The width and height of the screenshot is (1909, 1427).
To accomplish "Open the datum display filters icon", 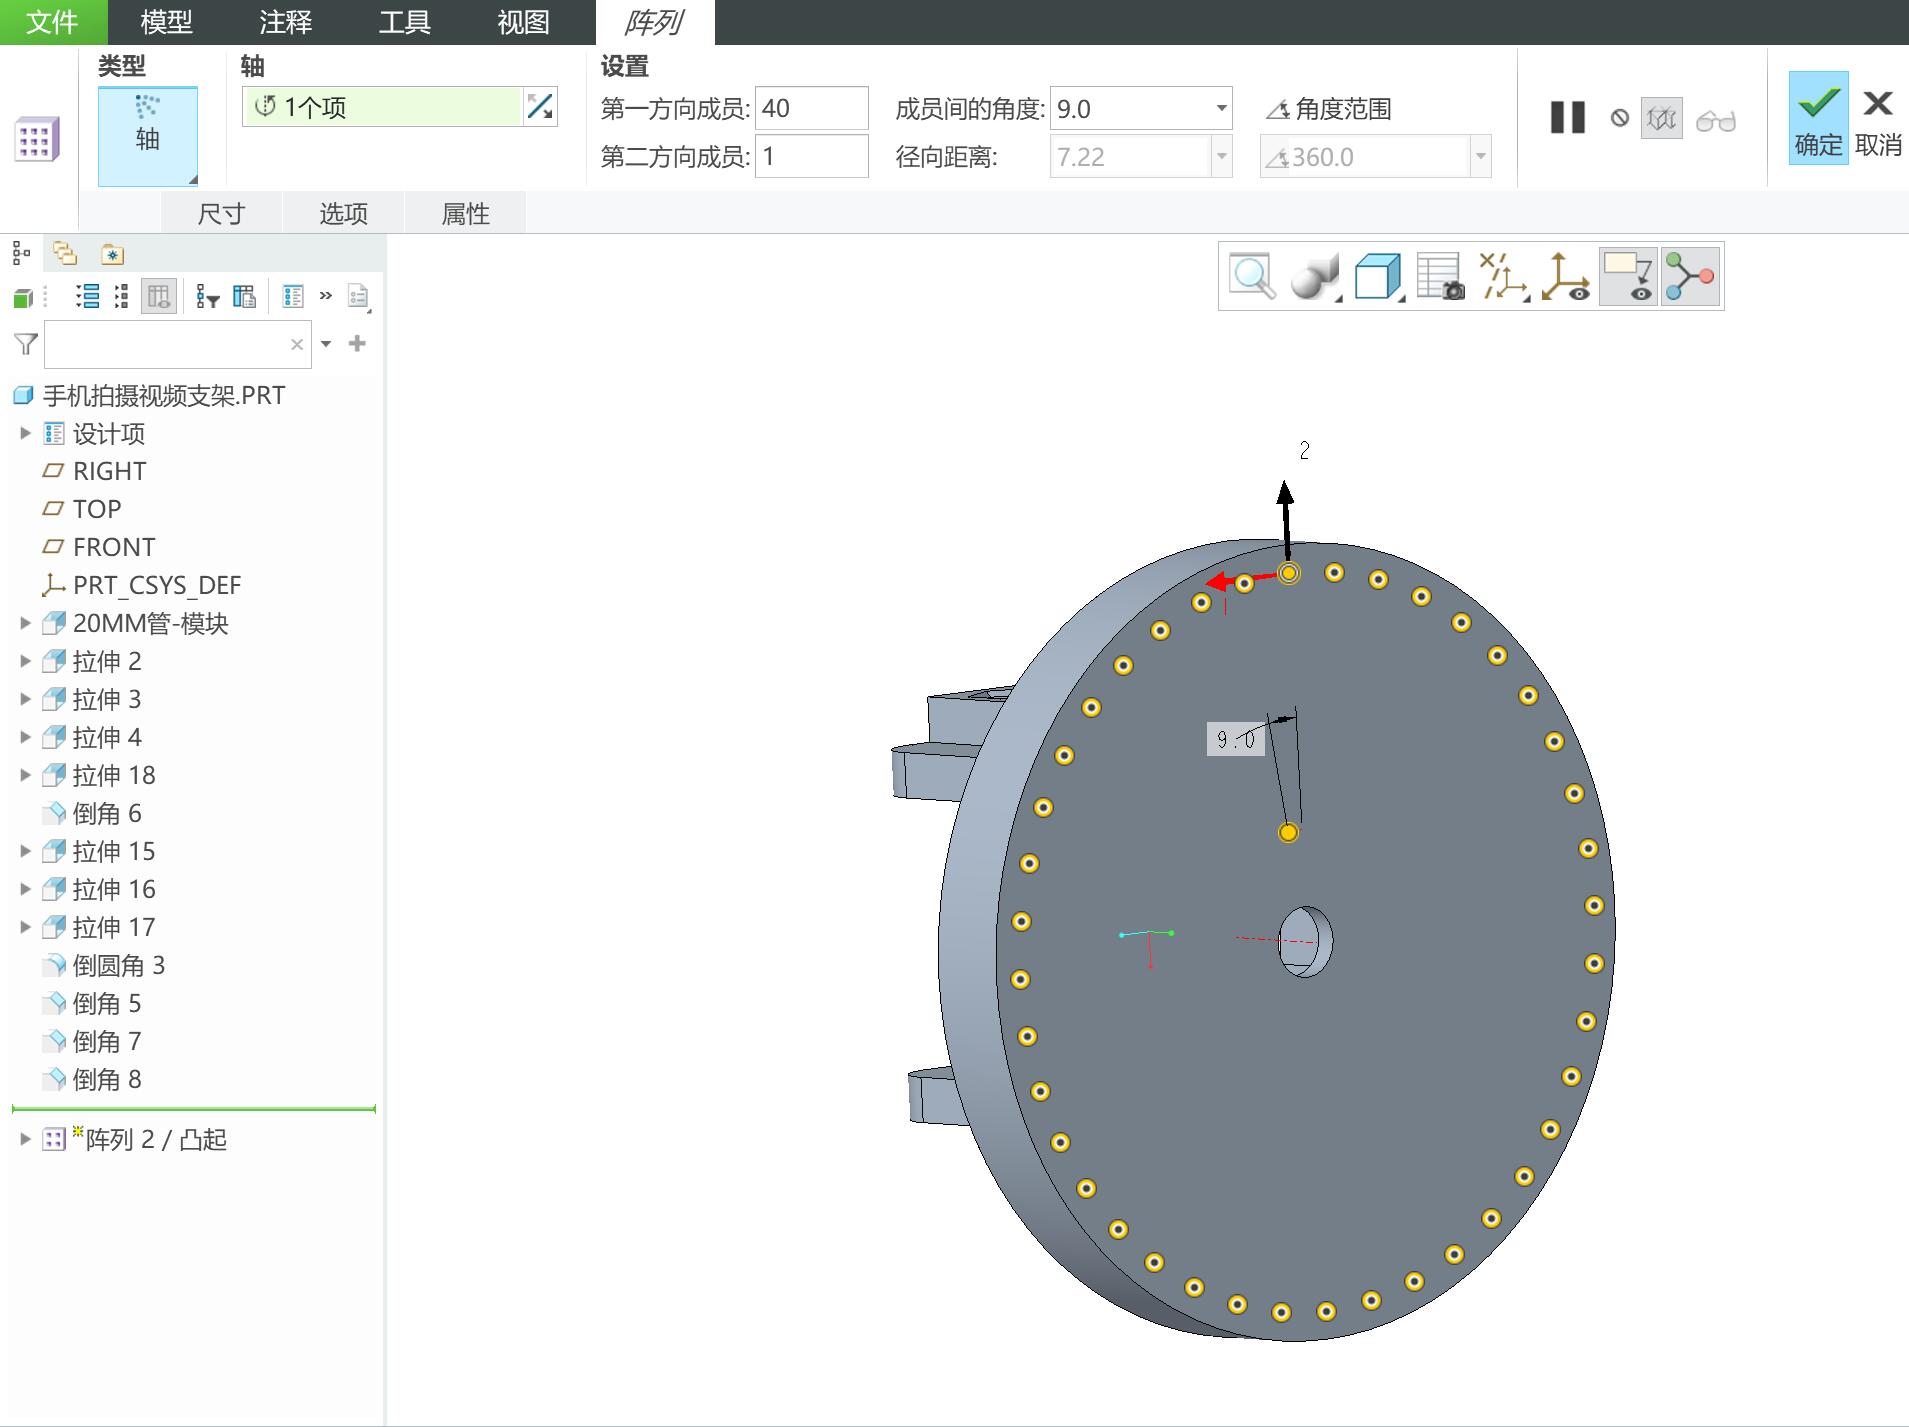I will pyautogui.click(x=1503, y=276).
